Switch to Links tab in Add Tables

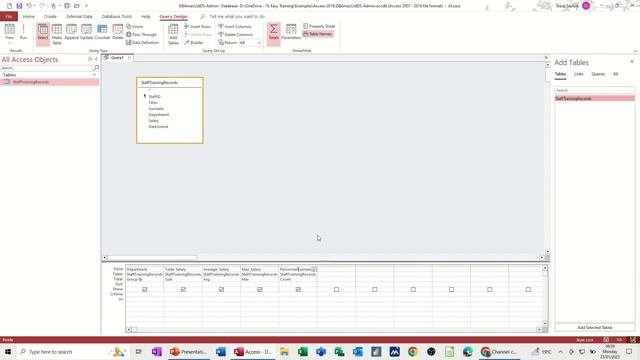point(578,74)
